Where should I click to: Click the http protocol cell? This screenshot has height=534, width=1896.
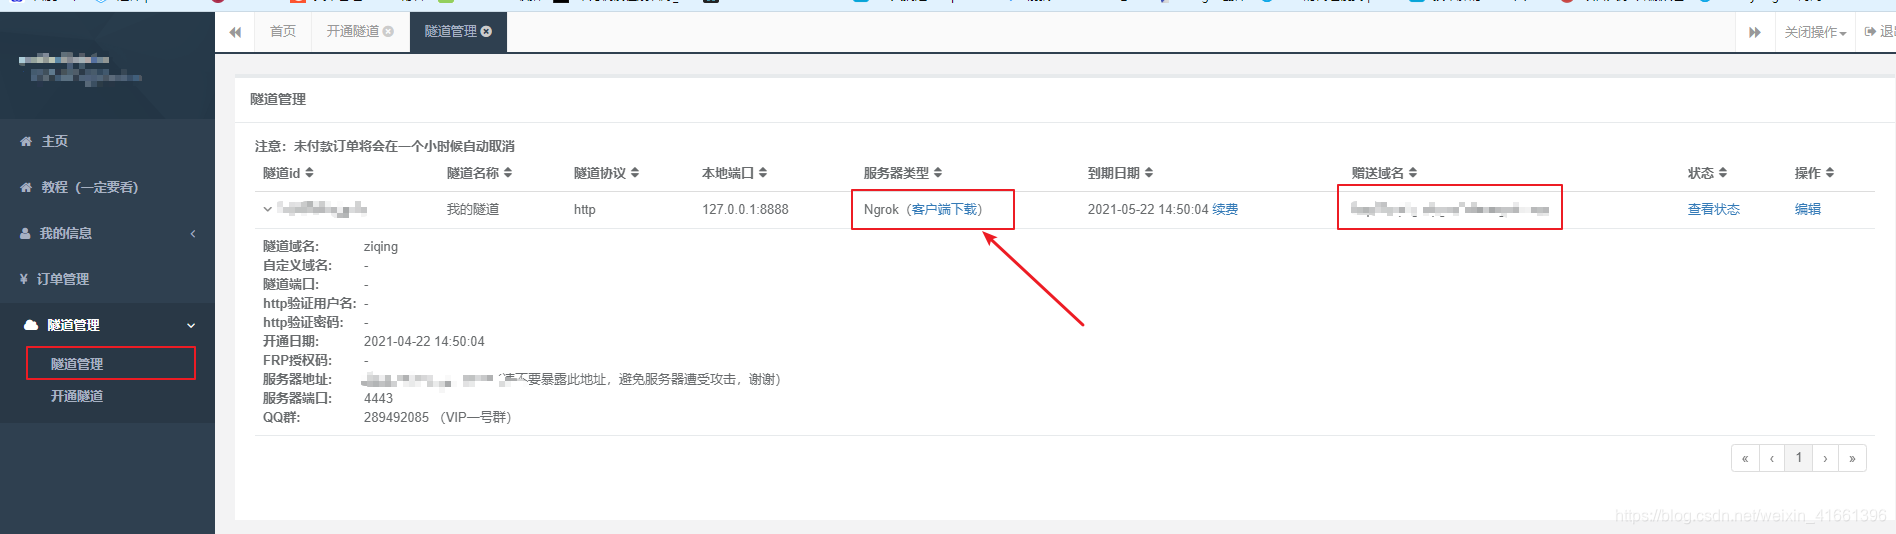[x=585, y=210]
